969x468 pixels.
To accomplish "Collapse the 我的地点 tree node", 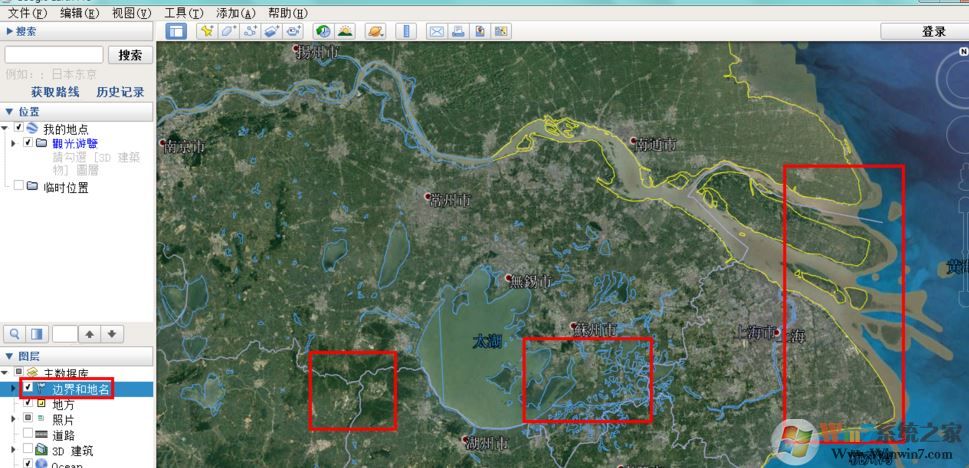I will click(5, 127).
